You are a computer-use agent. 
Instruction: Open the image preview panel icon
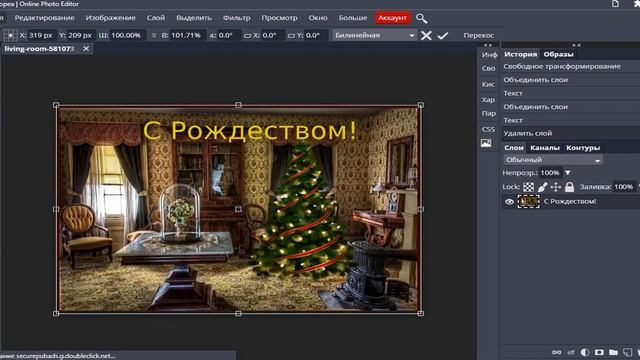[486, 143]
